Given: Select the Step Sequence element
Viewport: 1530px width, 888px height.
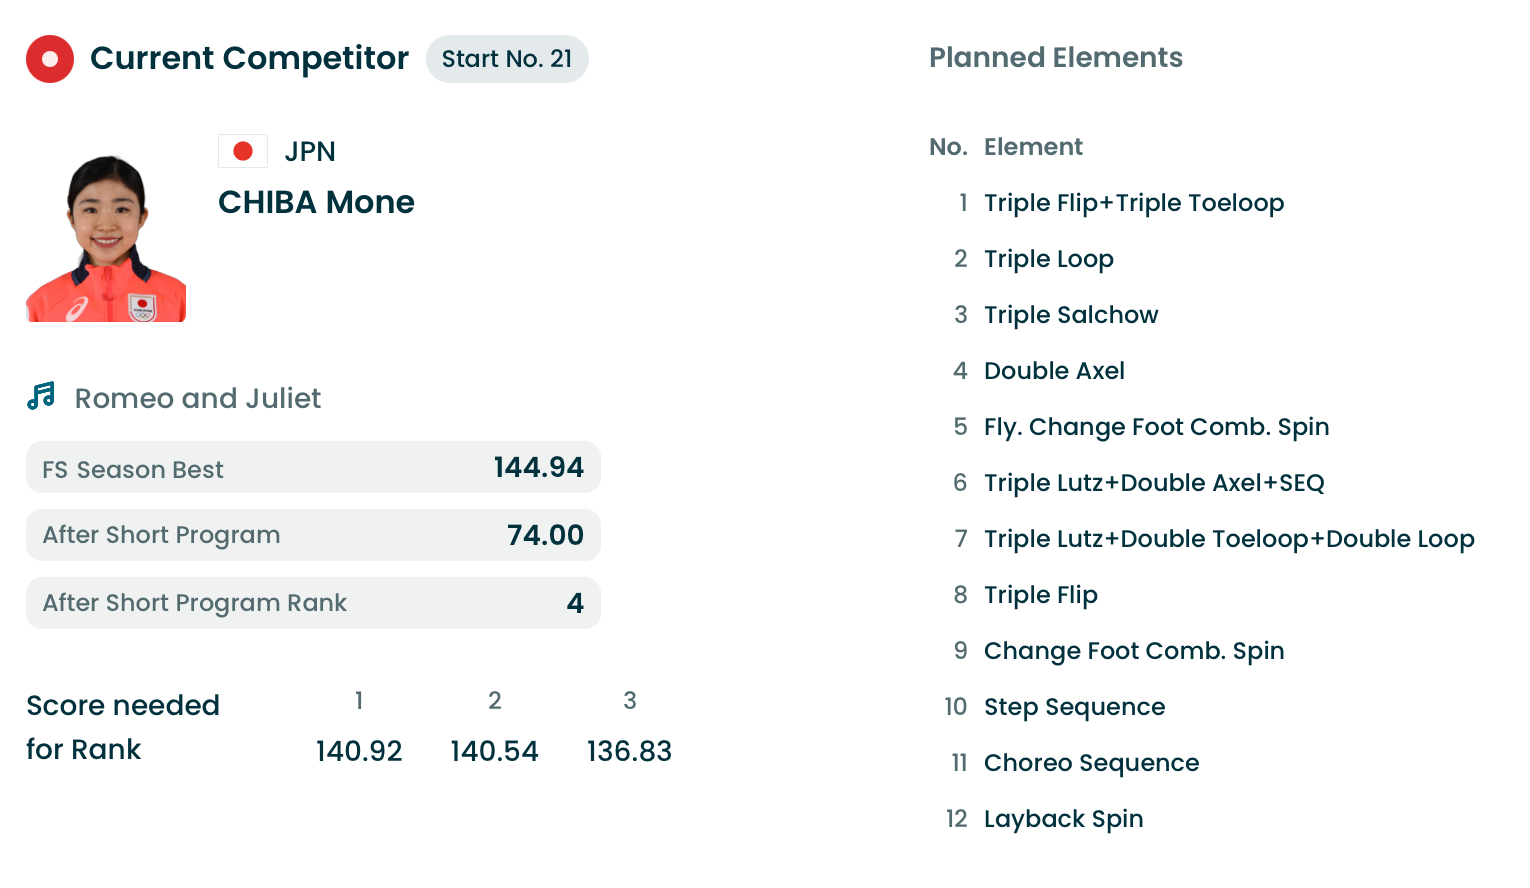Looking at the screenshot, I should tap(1074, 707).
